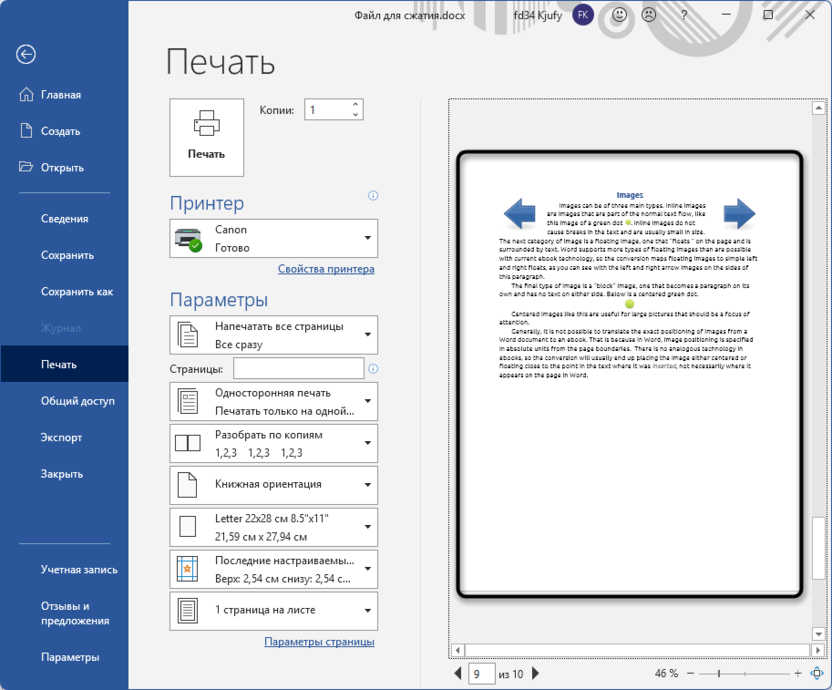Click the smiley face feedback icon
The height and width of the screenshot is (690, 832).
620,15
